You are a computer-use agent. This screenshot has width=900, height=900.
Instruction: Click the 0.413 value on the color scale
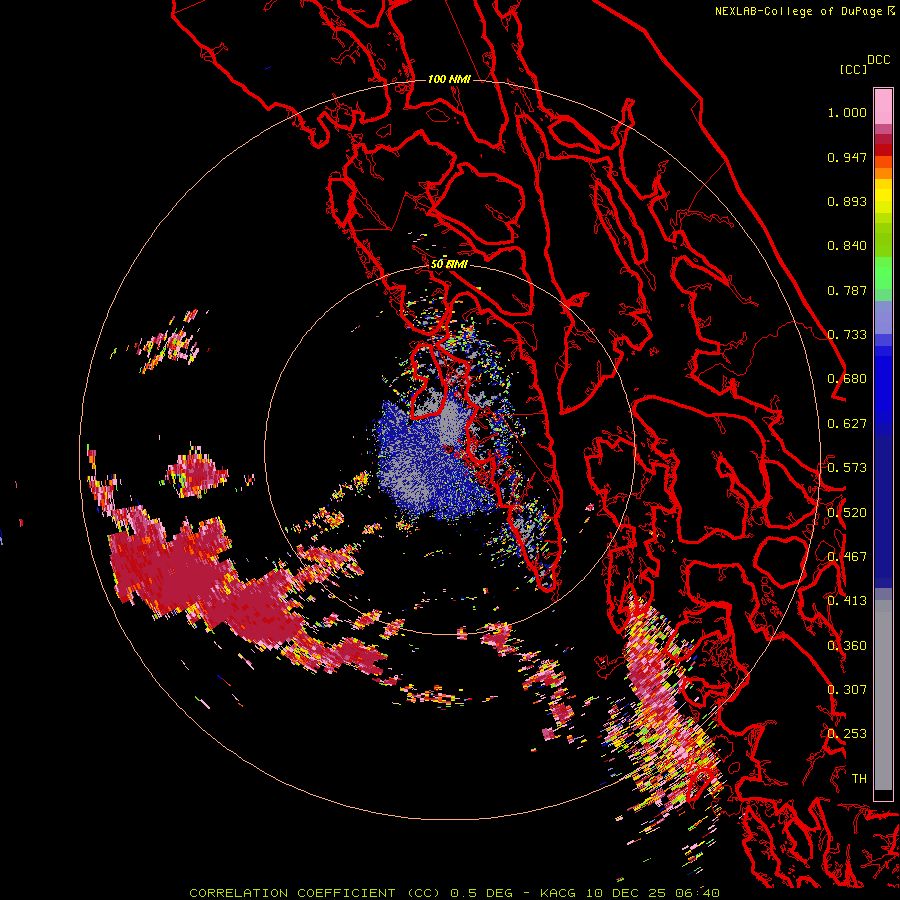(x=847, y=601)
